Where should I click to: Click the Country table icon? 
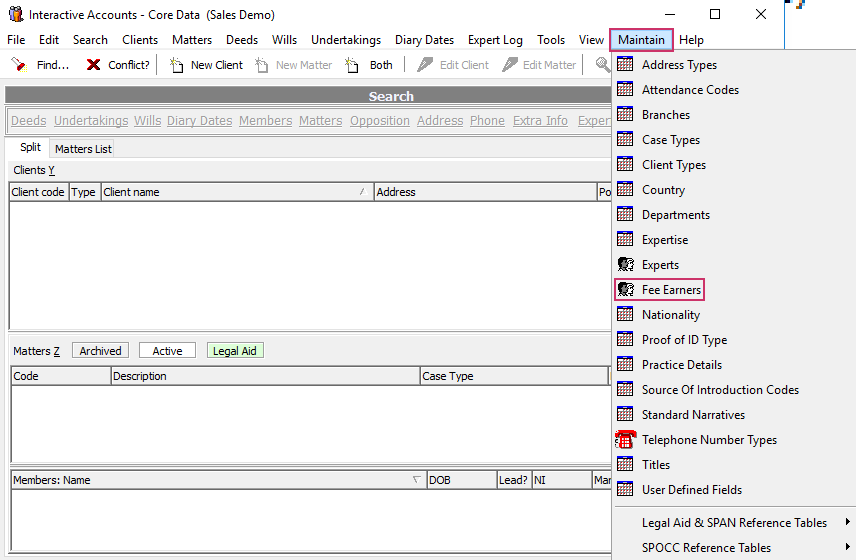coord(625,189)
